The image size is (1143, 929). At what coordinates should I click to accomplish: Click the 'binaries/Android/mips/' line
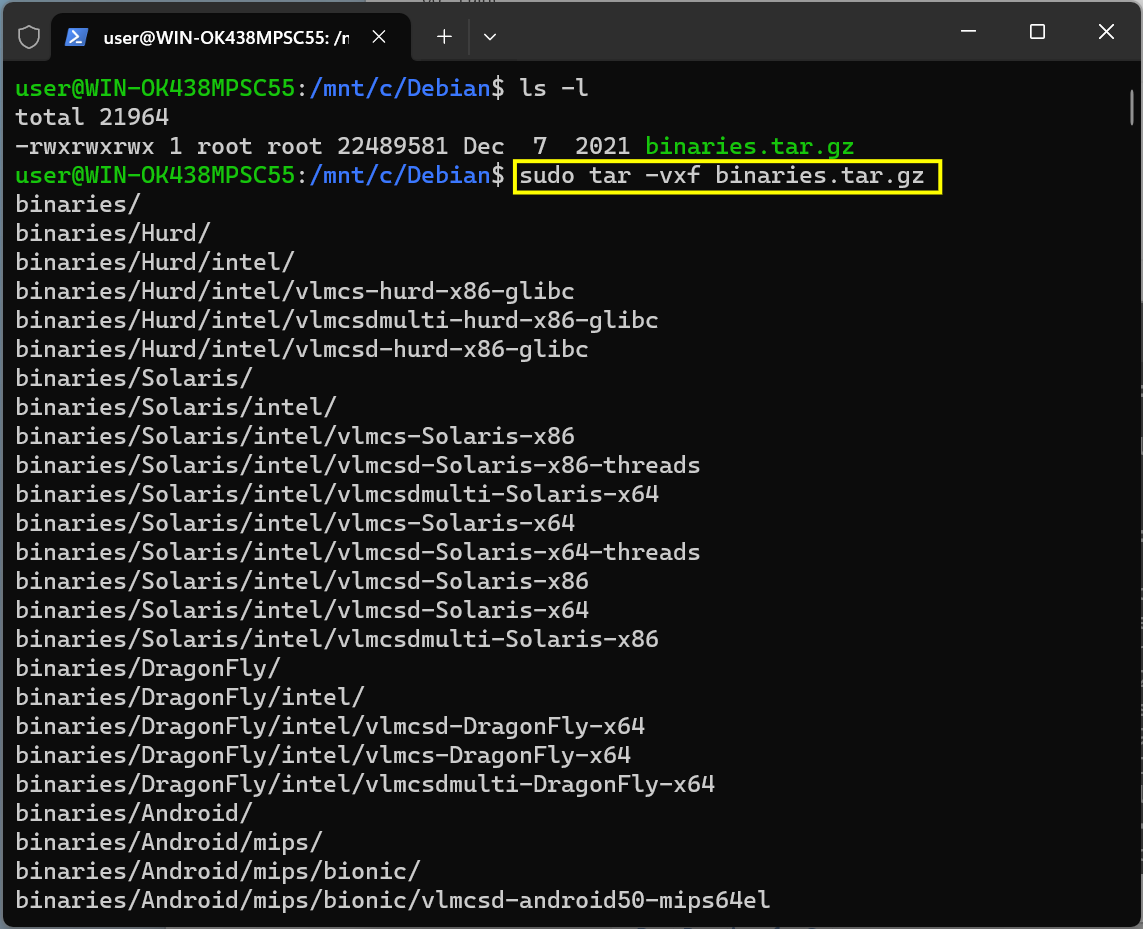coord(169,842)
